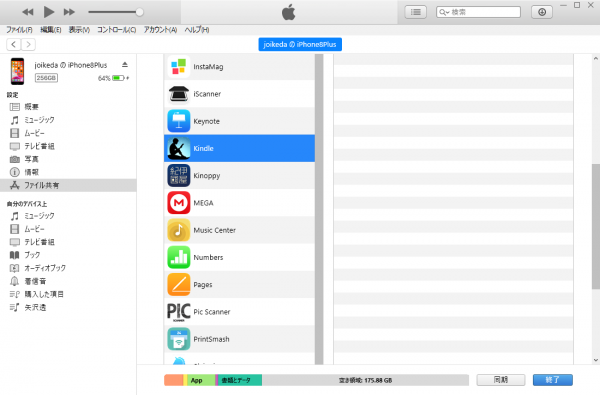600x395 pixels.
Task: Select the Pages app
Action: (240, 284)
